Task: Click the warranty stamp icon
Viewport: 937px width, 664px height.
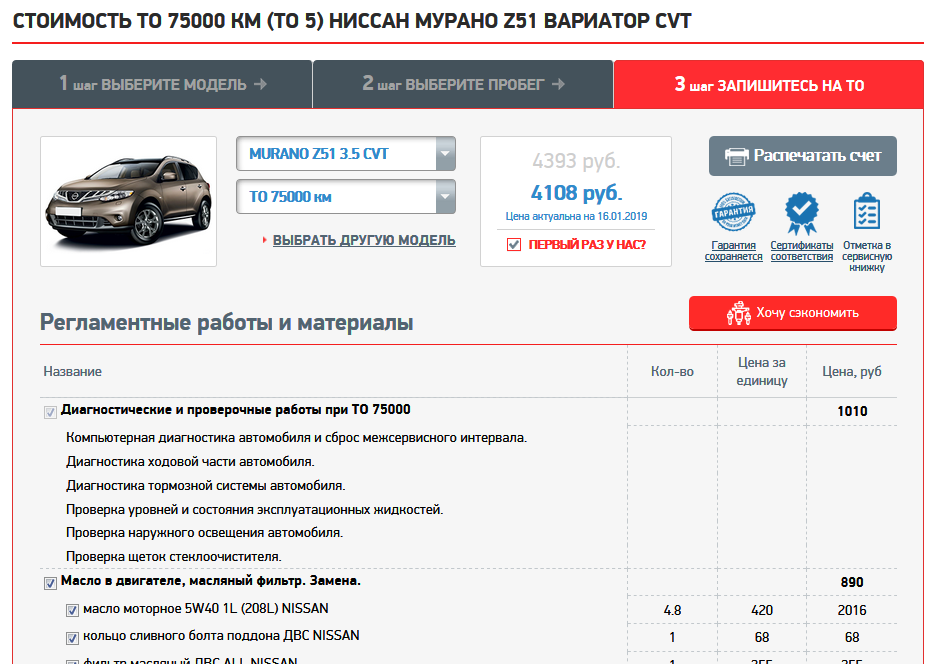Action: (733, 213)
